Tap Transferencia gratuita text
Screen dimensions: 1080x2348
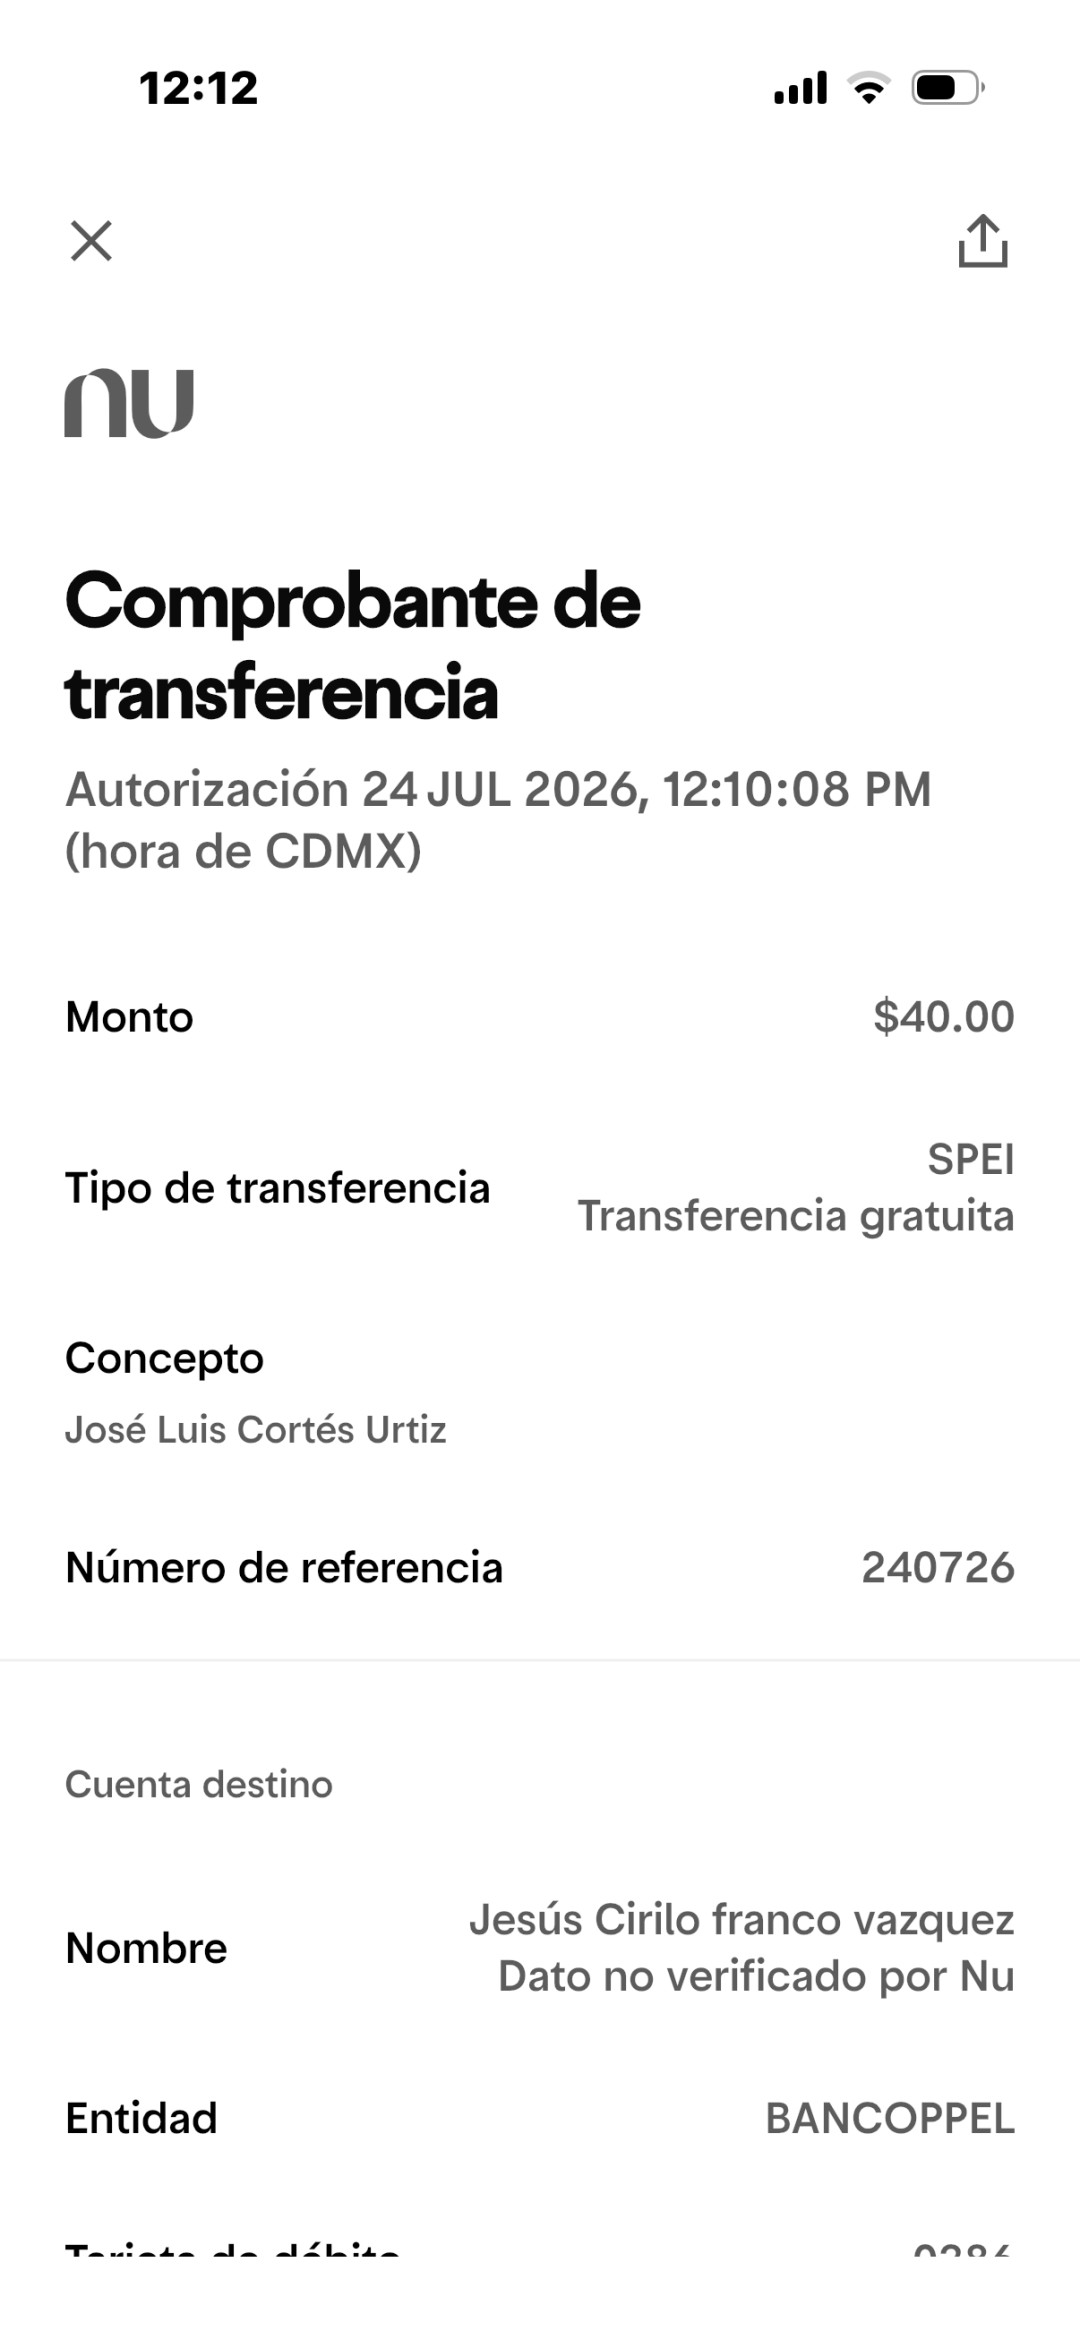796,1216
